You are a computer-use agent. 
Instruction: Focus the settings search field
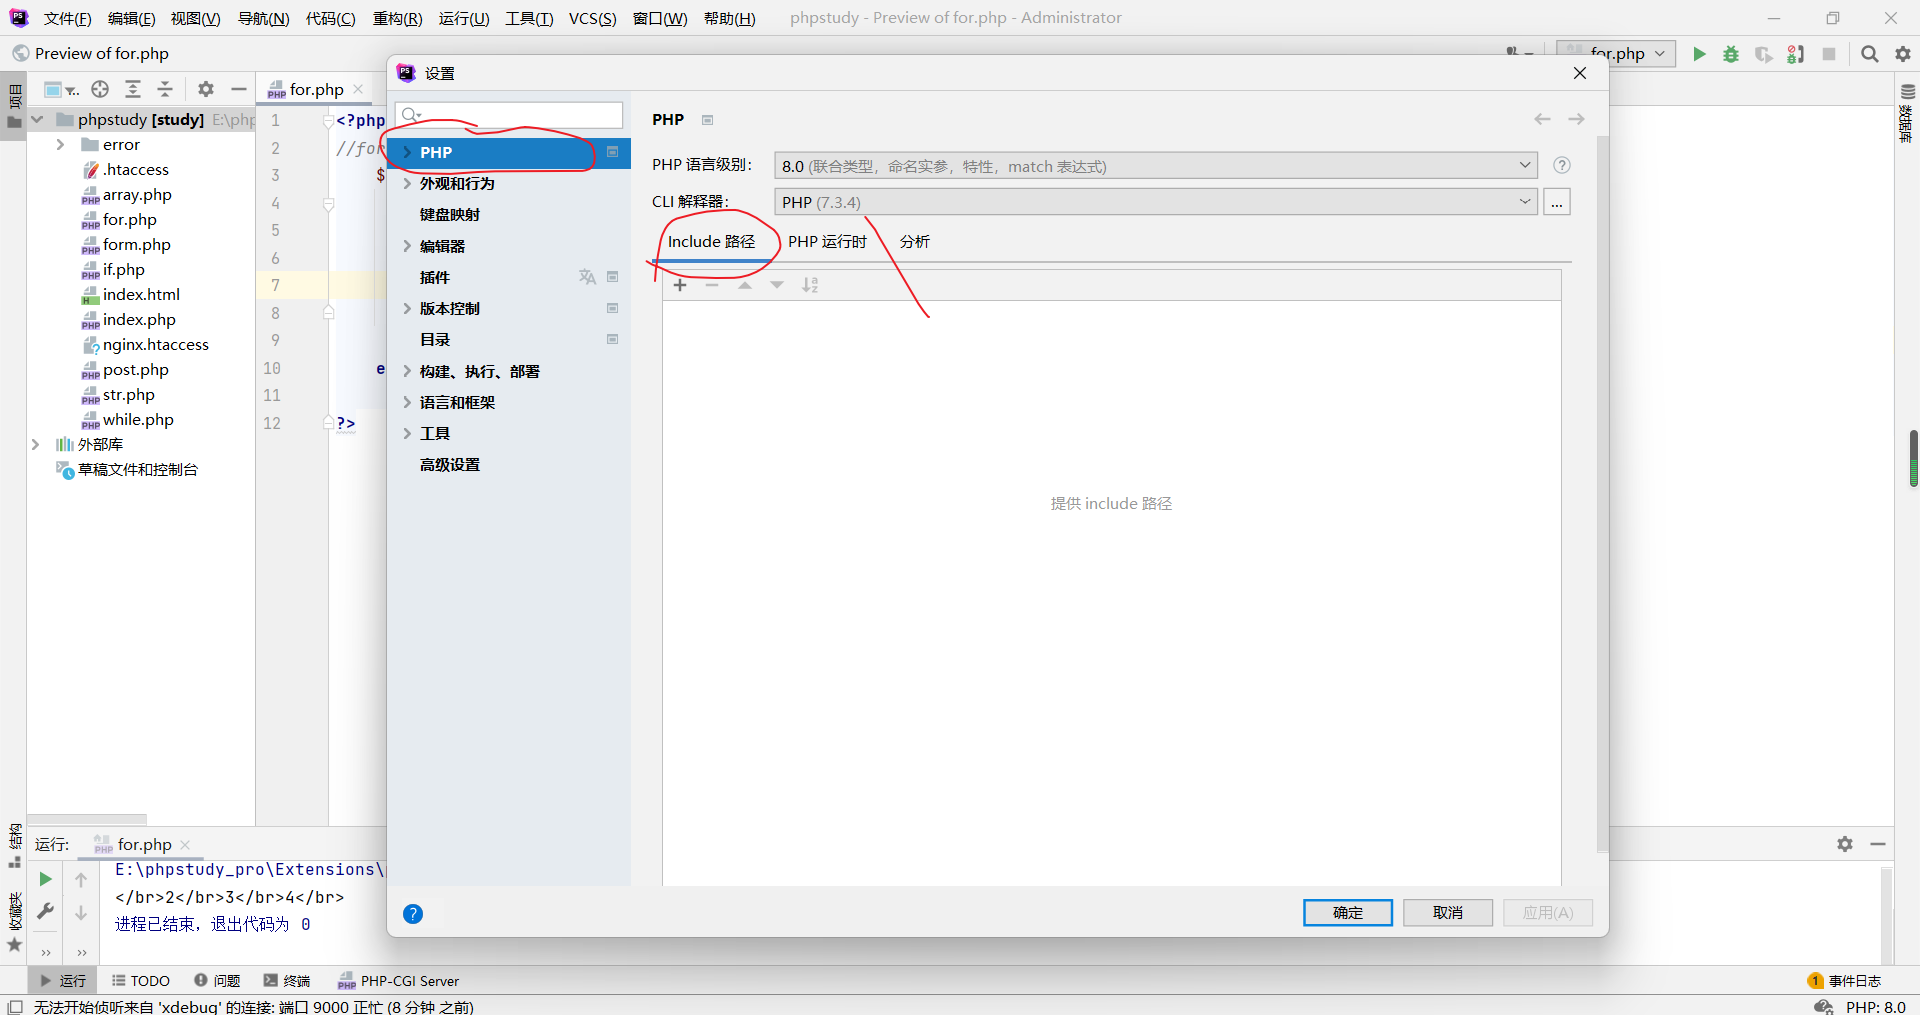(x=509, y=114)
